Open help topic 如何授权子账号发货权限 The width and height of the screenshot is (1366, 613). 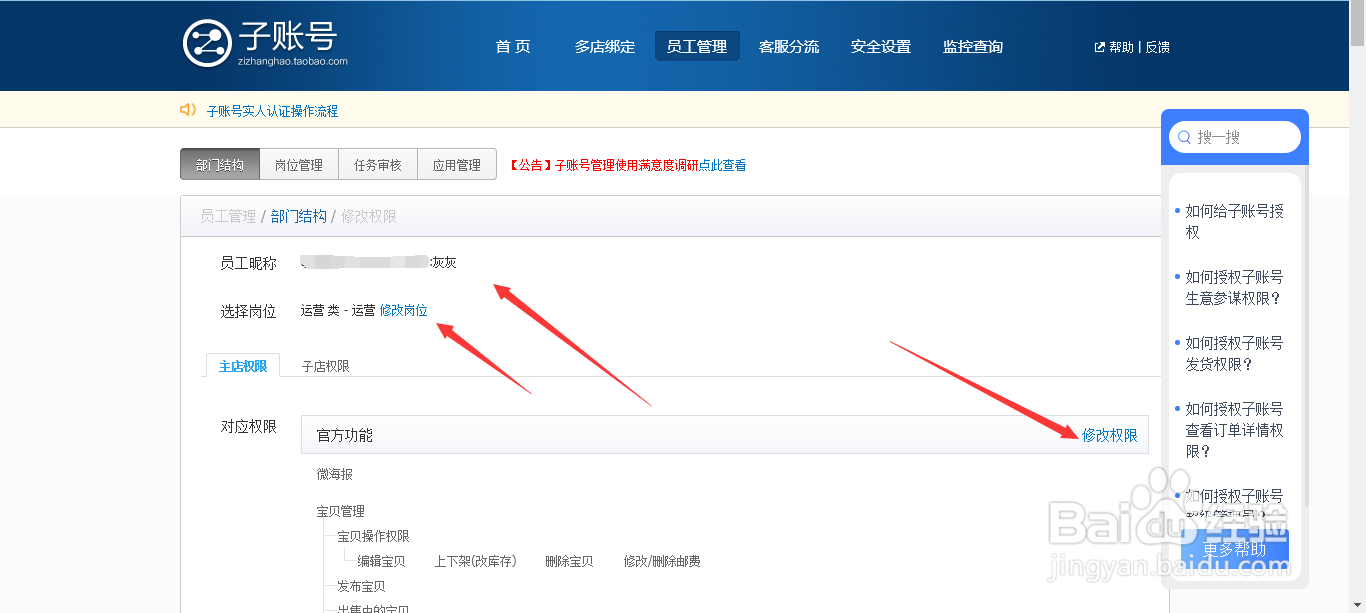pyautogui.click(x=1235, y=353)
